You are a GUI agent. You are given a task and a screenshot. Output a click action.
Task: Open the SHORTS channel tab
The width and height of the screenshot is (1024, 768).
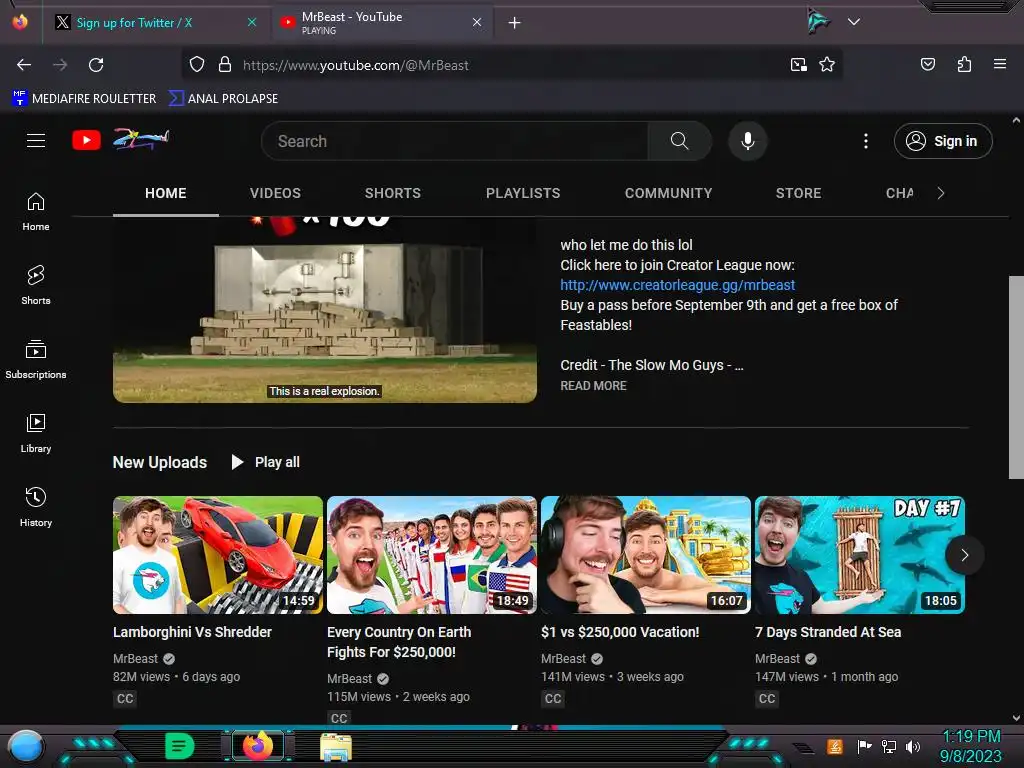[392, 193]
